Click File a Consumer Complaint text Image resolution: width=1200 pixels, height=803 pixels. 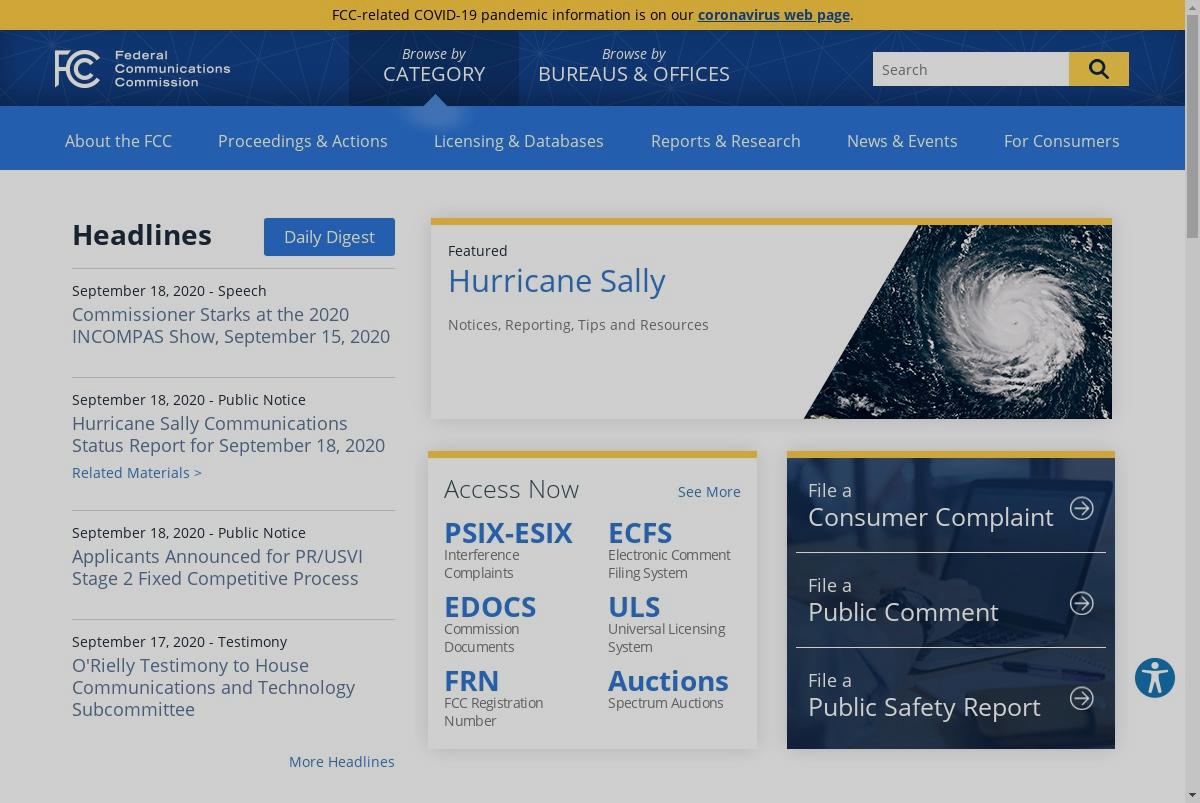point(931,505)
